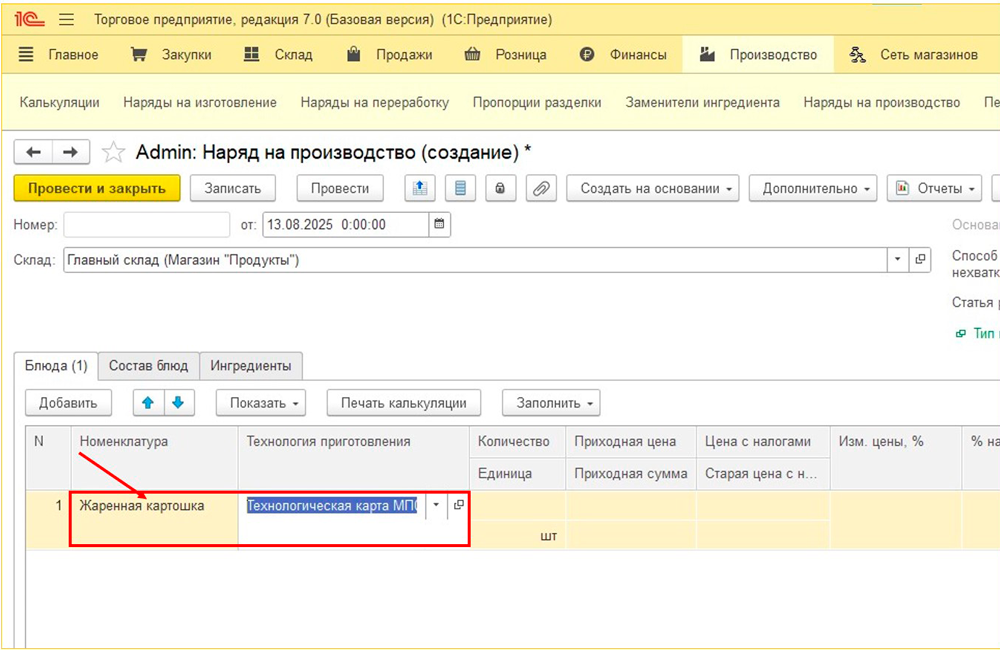This screenshot has width=1000, height=650.
Task: Switch to the Ингредиенты tab
Action: pos(250,366)
